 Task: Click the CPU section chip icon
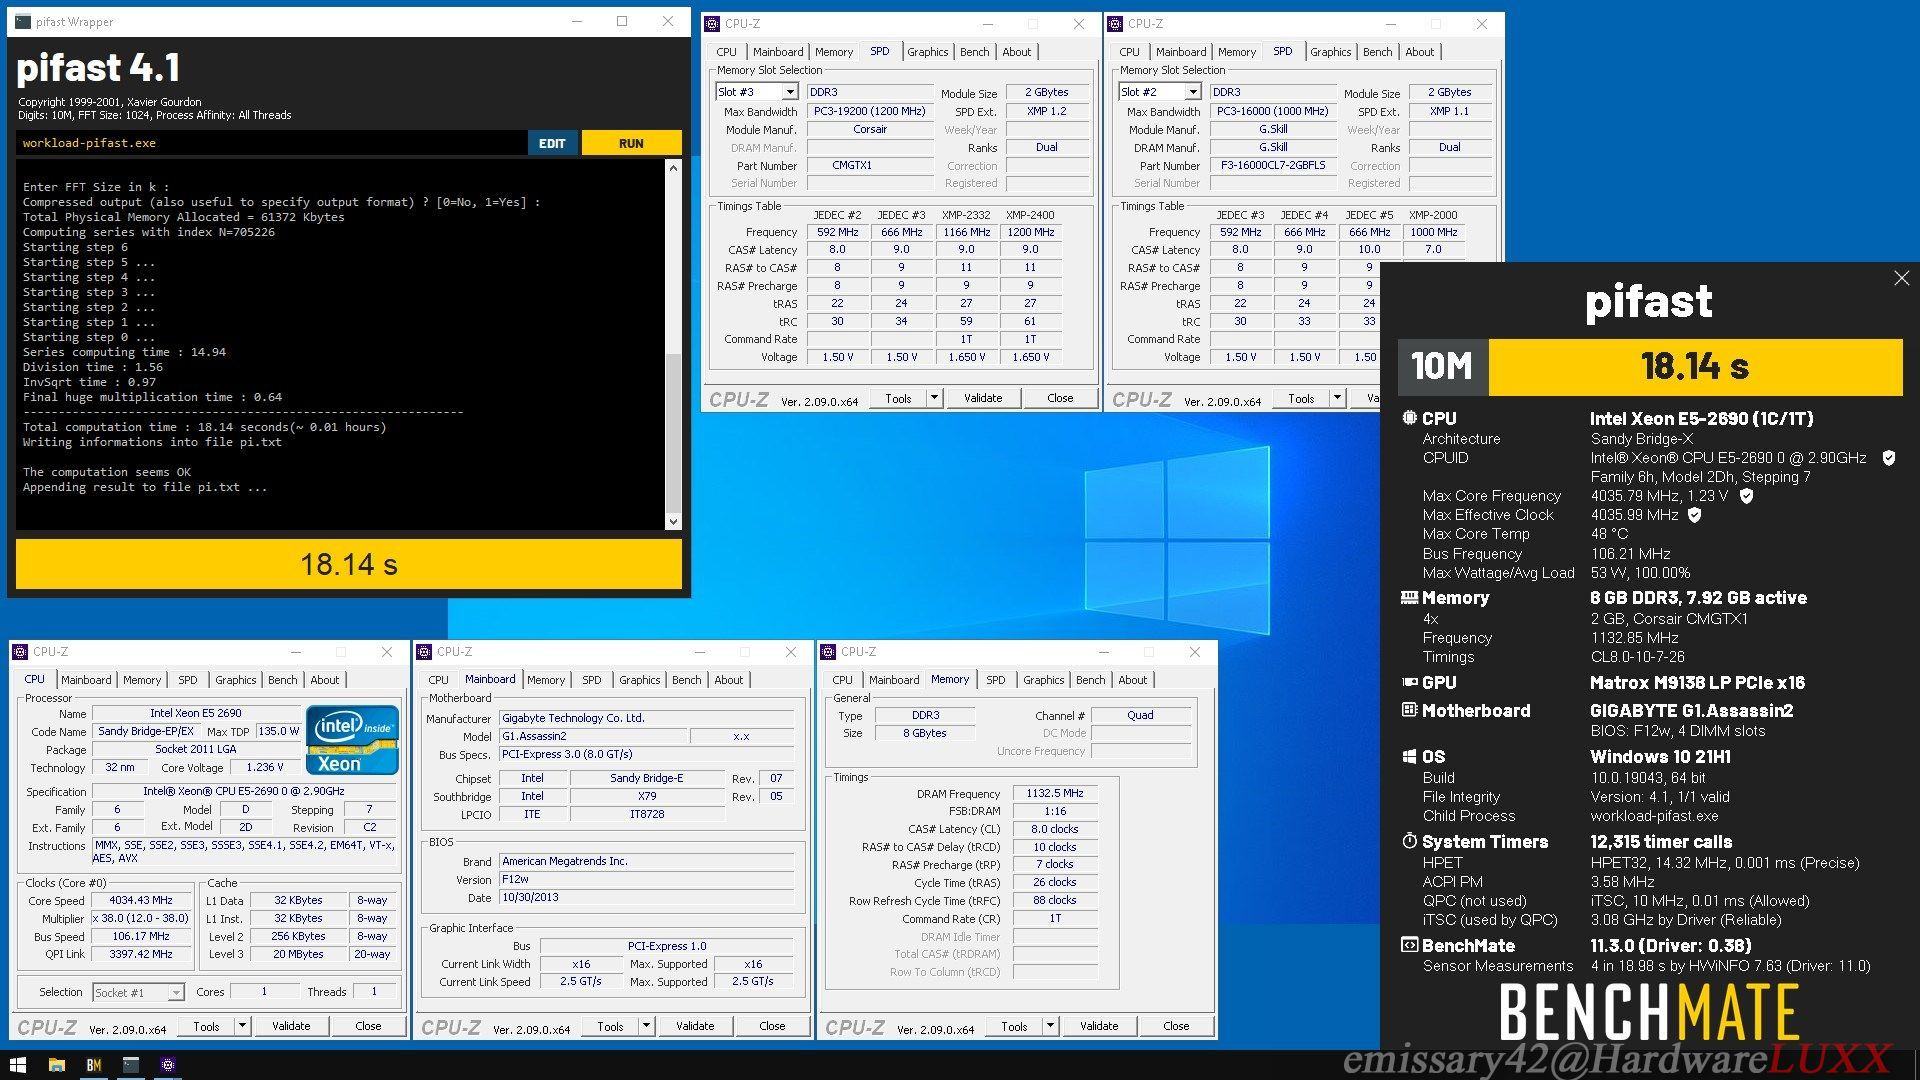click(x=1409, y=418)
